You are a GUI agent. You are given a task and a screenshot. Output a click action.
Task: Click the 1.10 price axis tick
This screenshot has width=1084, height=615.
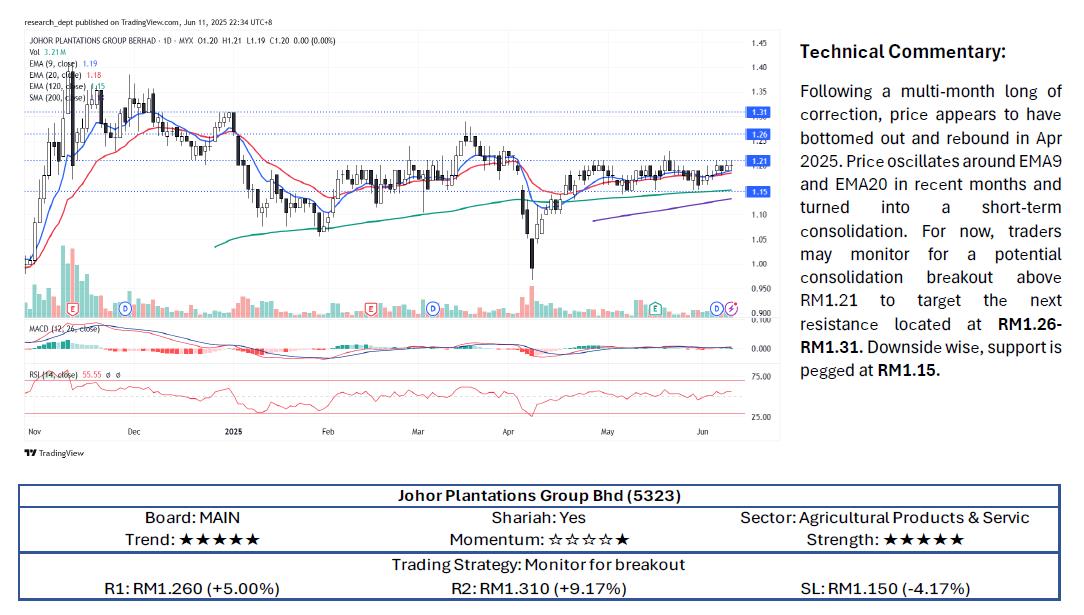759,215
